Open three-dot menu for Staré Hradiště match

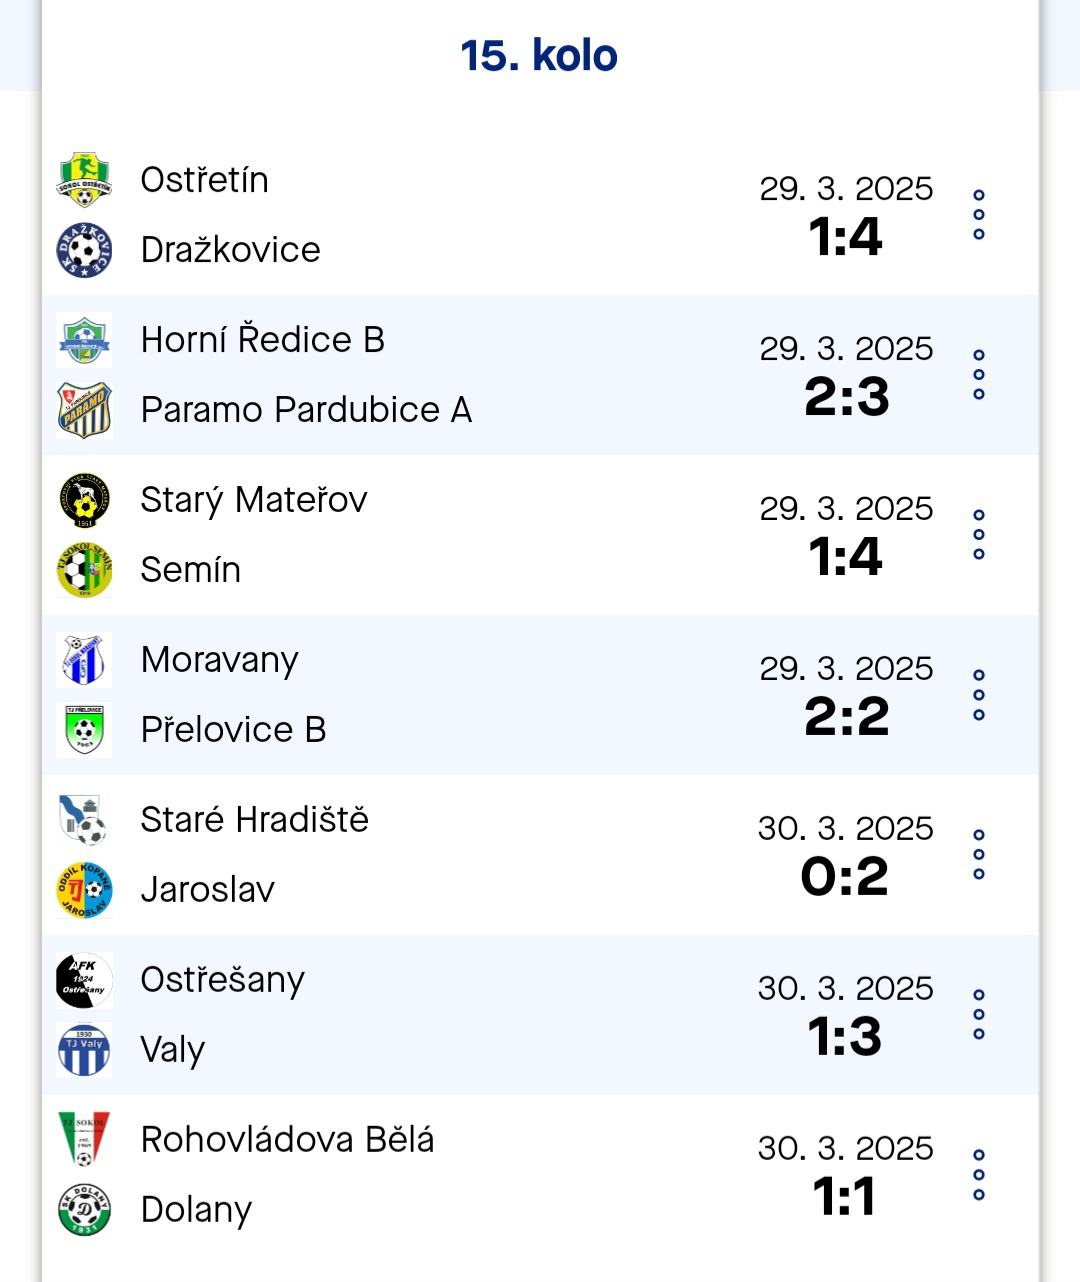[979, 854]
